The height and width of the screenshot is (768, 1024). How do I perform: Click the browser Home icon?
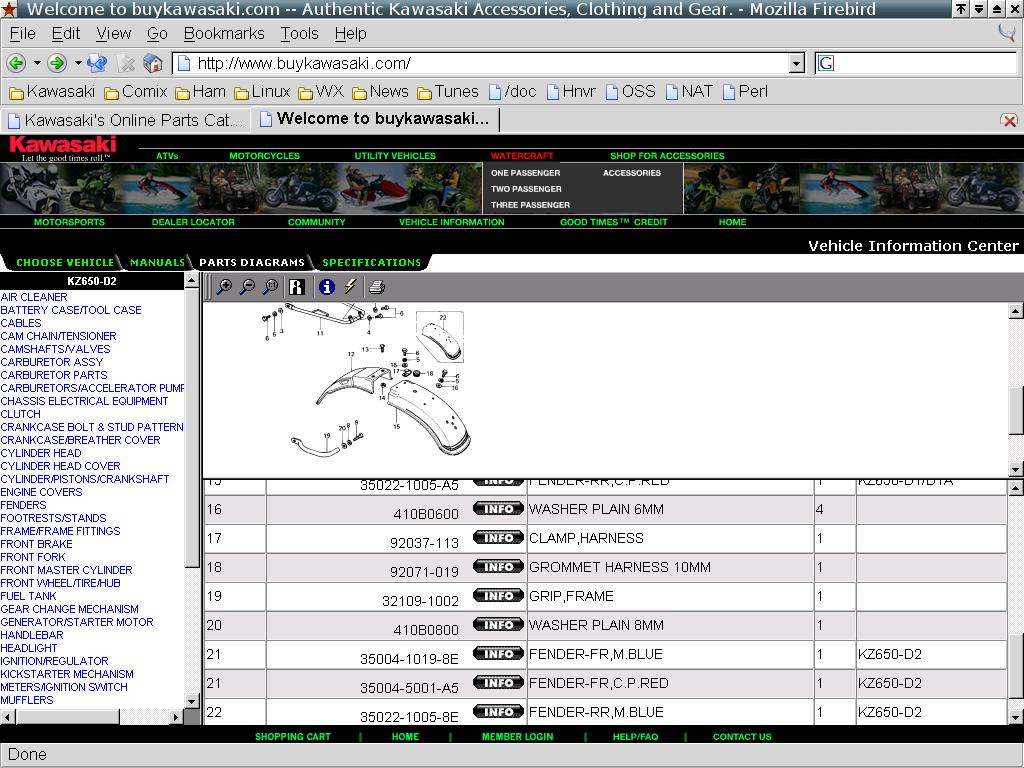pos(153,63)
